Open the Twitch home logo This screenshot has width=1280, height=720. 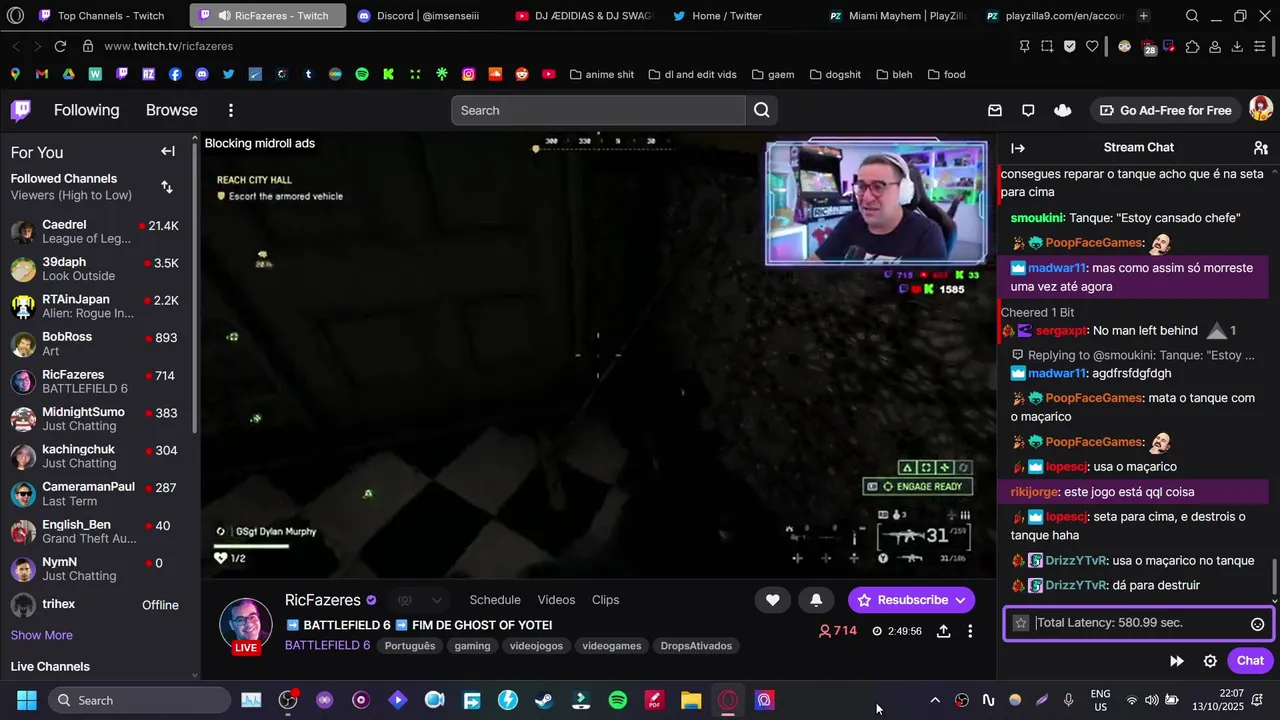pos(21,110)
